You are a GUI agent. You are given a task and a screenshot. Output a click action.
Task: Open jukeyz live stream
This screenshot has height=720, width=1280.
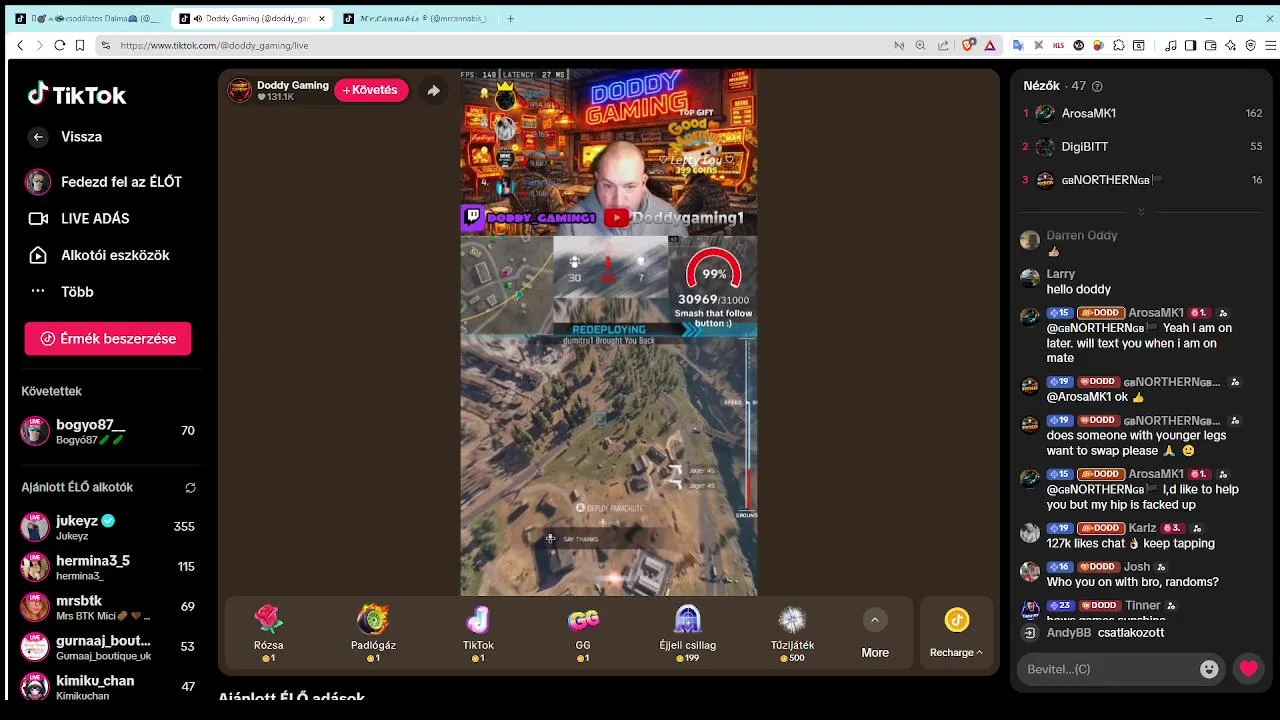(108, 527)
